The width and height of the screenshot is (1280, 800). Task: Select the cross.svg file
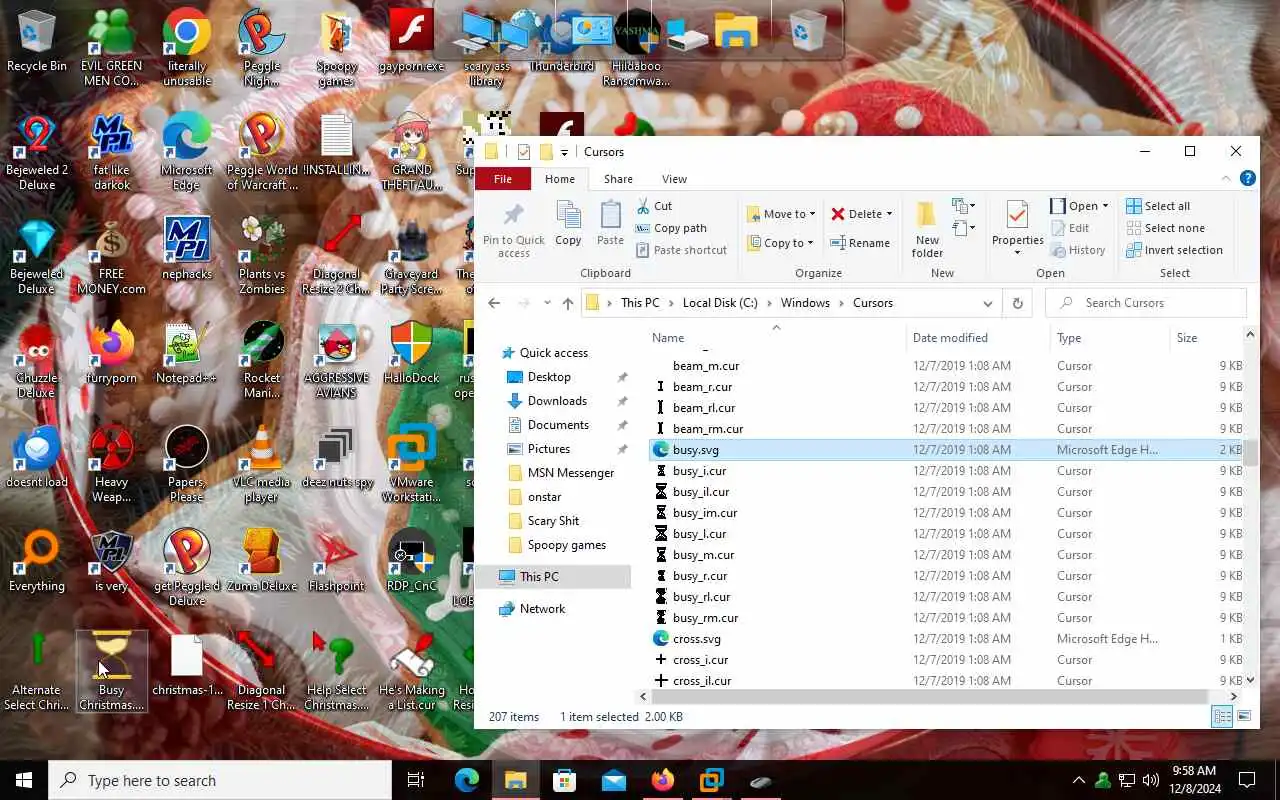click(x=945, y=639)
